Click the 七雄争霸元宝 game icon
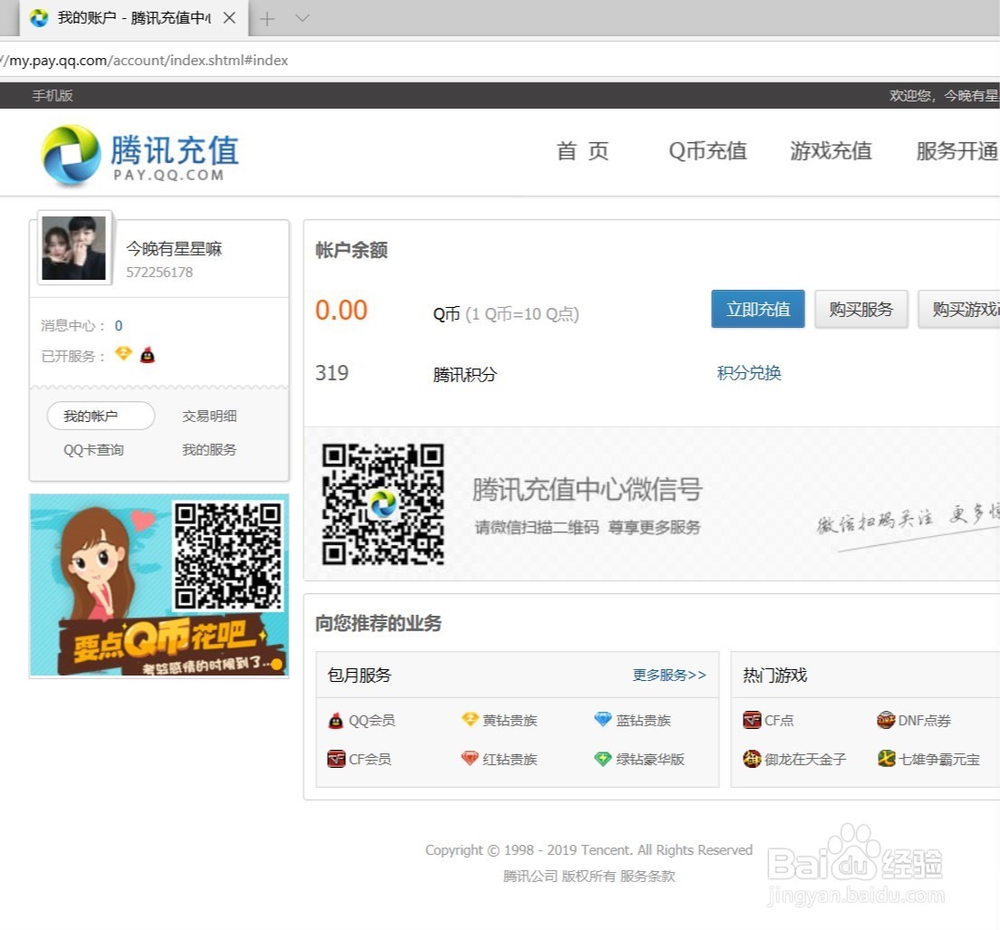Image resolution: width=1000 pixels, height=930 pixels. (x=886, y=759)
